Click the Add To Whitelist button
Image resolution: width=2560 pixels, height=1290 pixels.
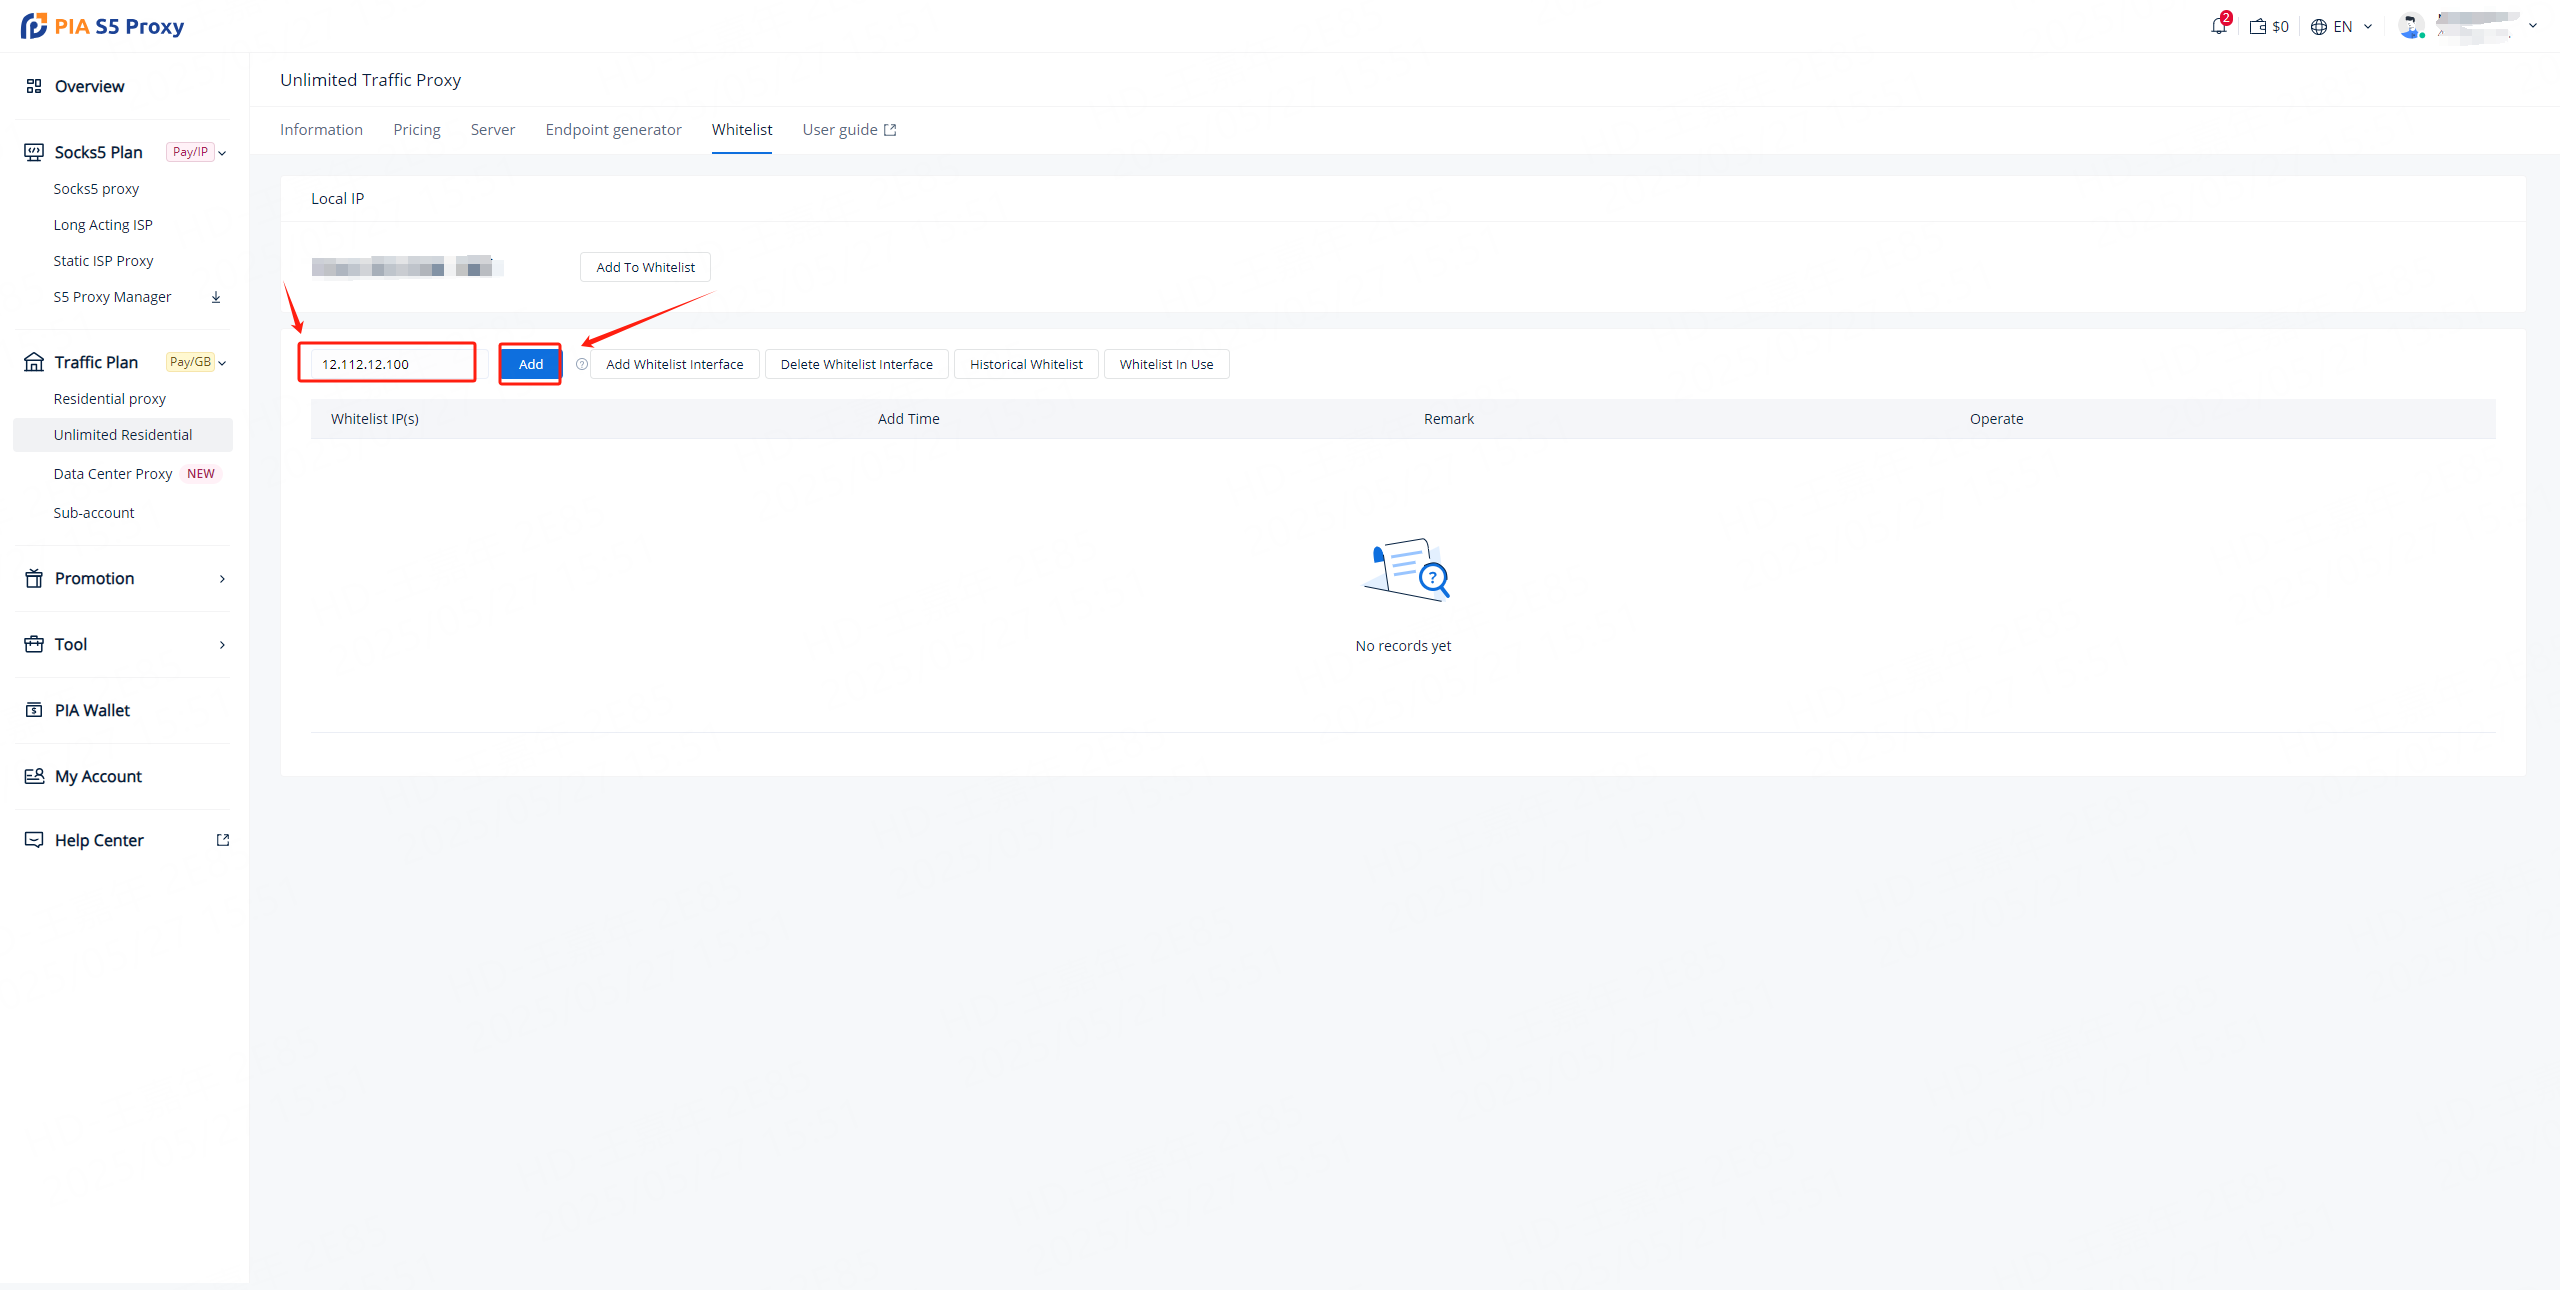point(645,267)
